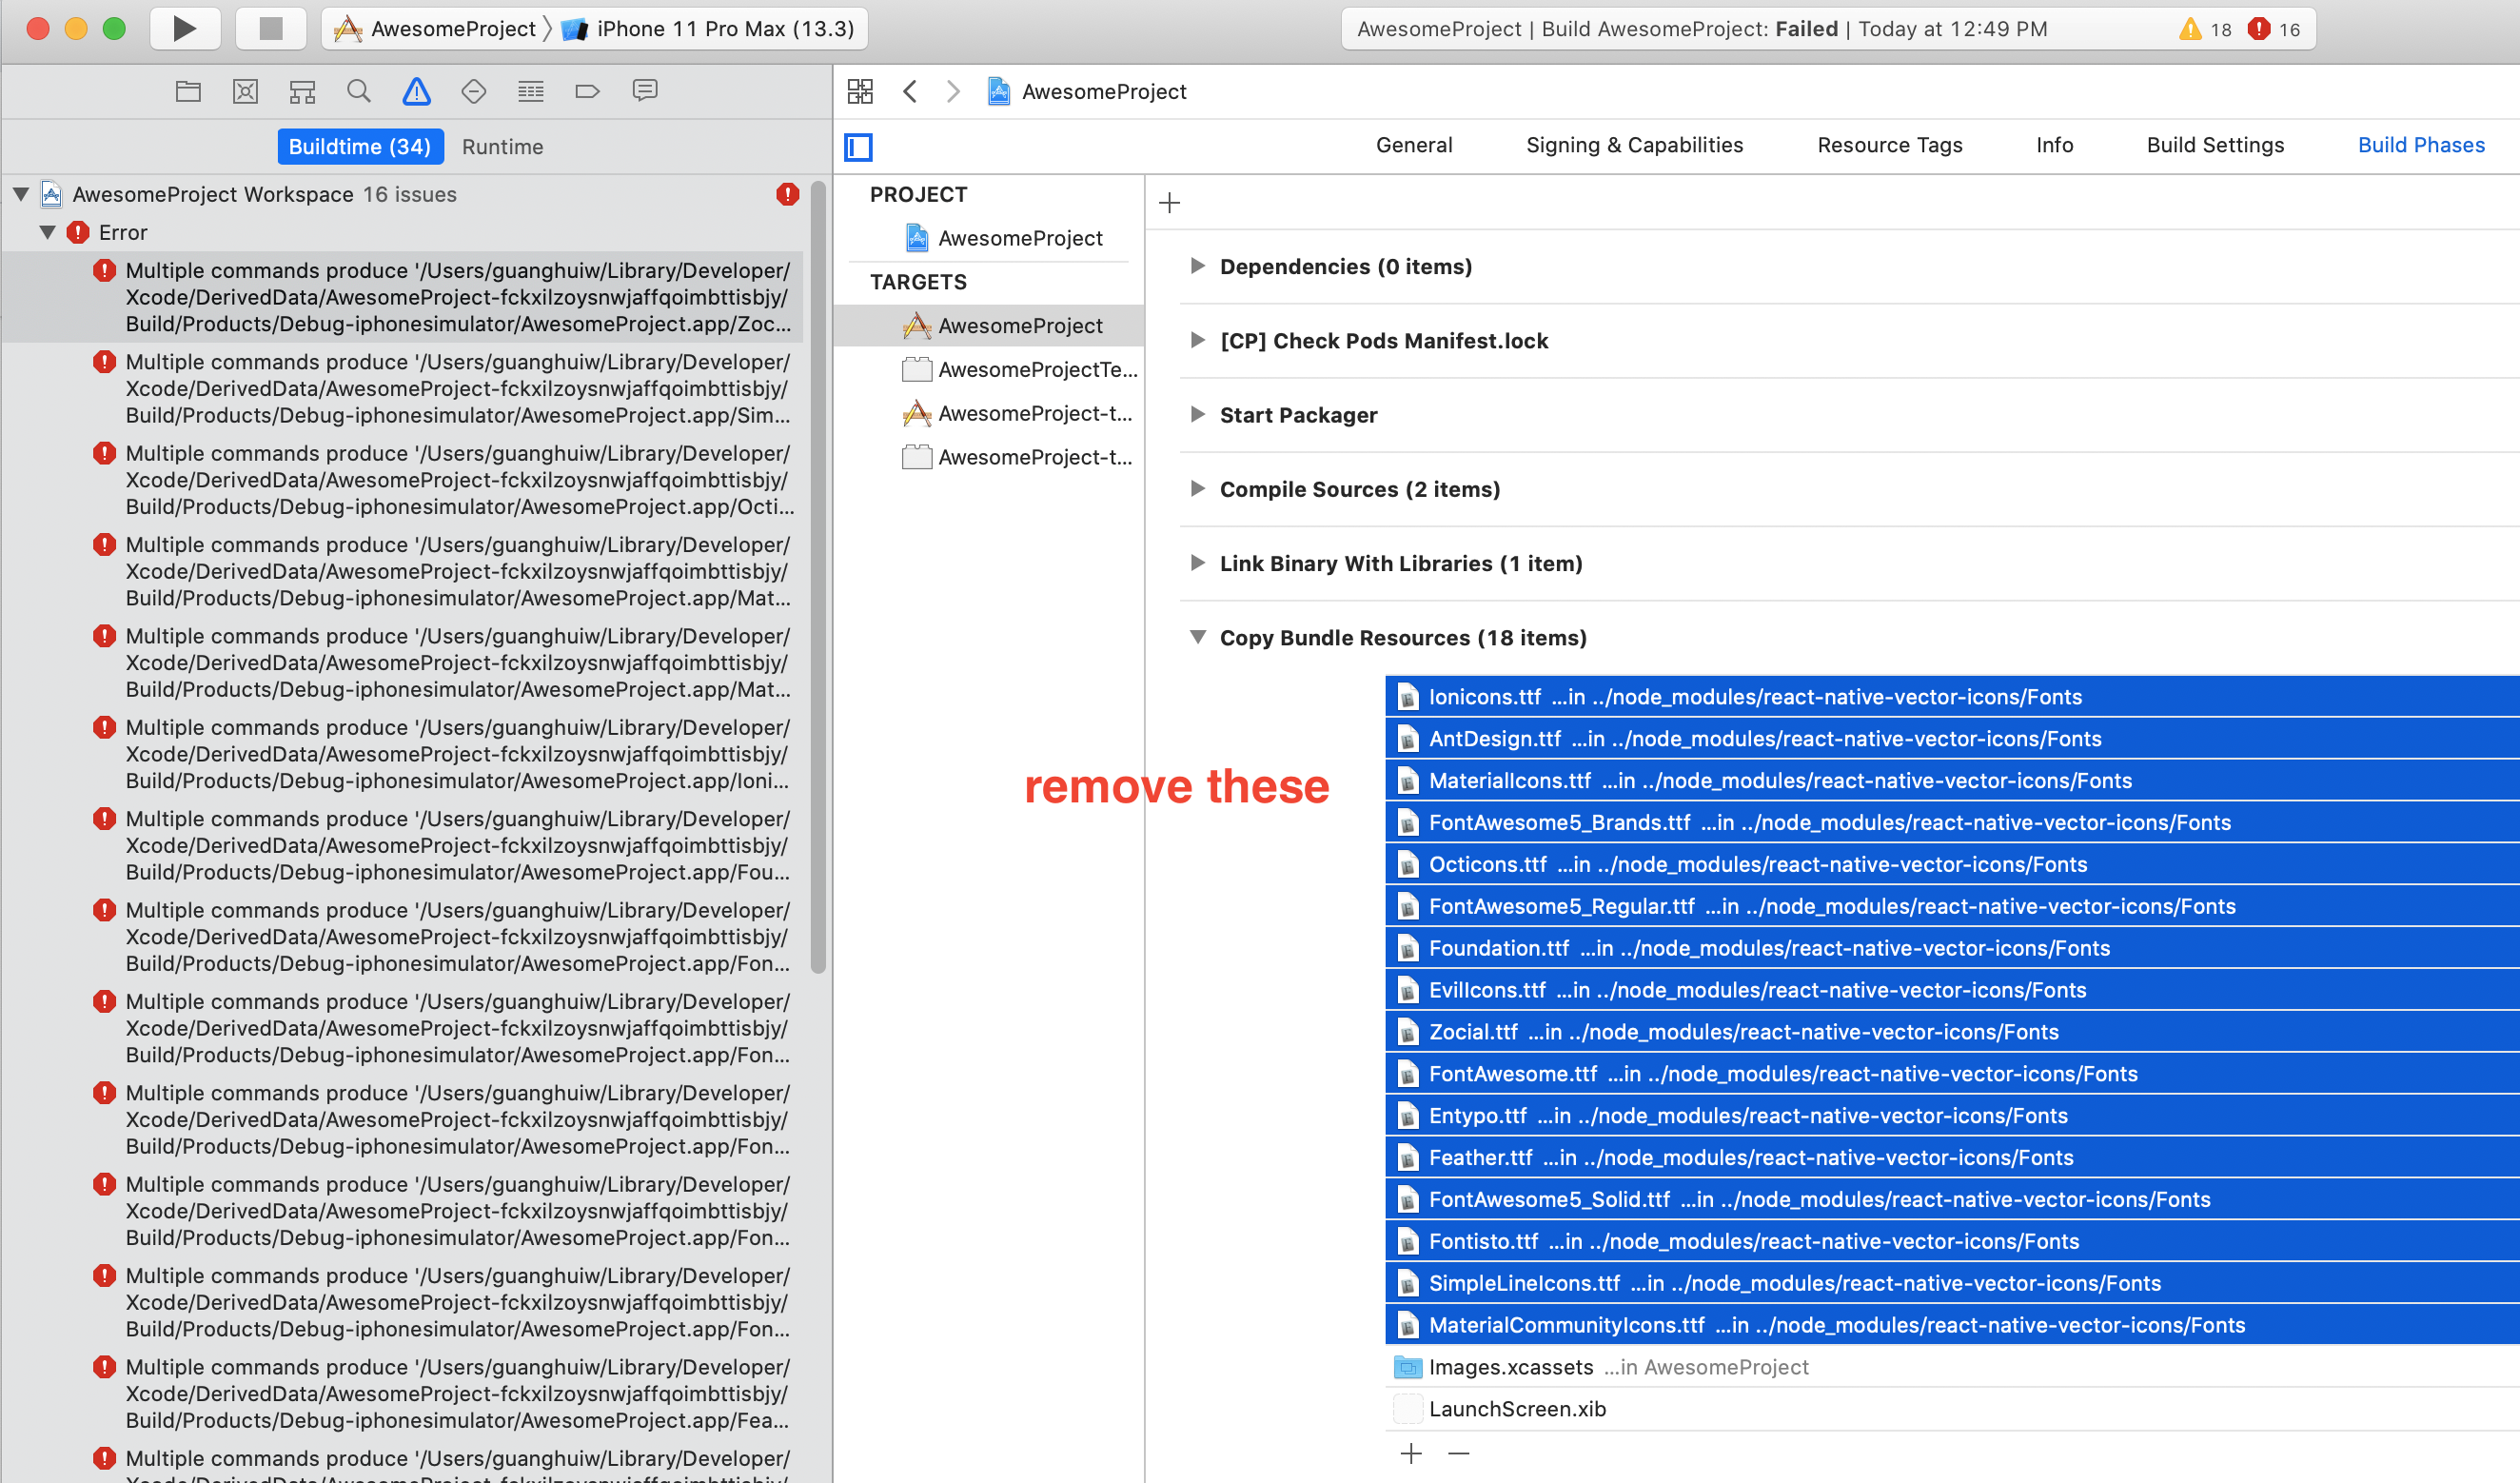
Task: Open the Test navigator diamond icon
Action: coord(473,92)
